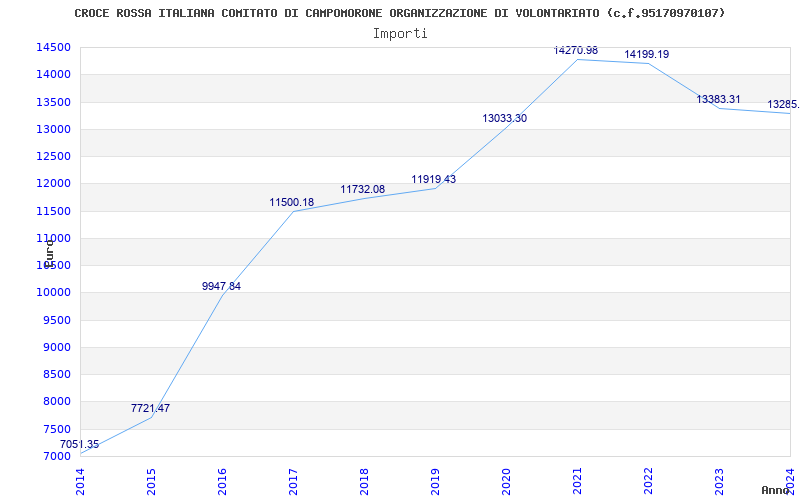Select data label 13033.30
This screenshot has width=800, height=500.
pyautogui.click(x=505, y=118)
